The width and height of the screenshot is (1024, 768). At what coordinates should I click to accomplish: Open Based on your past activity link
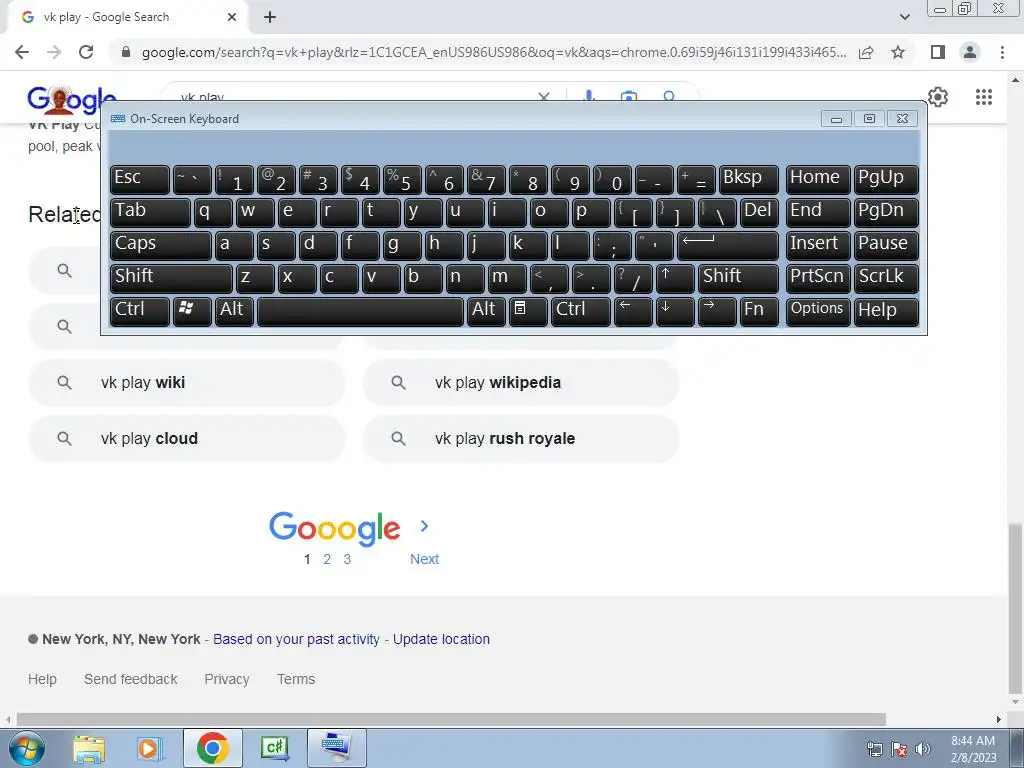coord(296,639)
